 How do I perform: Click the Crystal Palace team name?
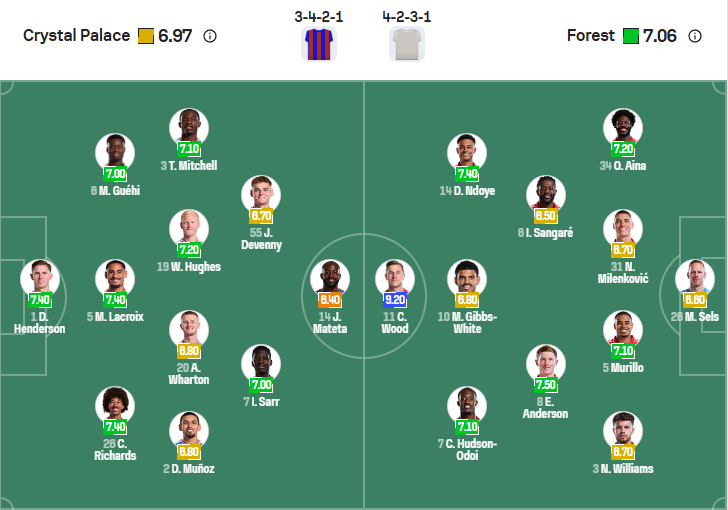tap(76, 36)
